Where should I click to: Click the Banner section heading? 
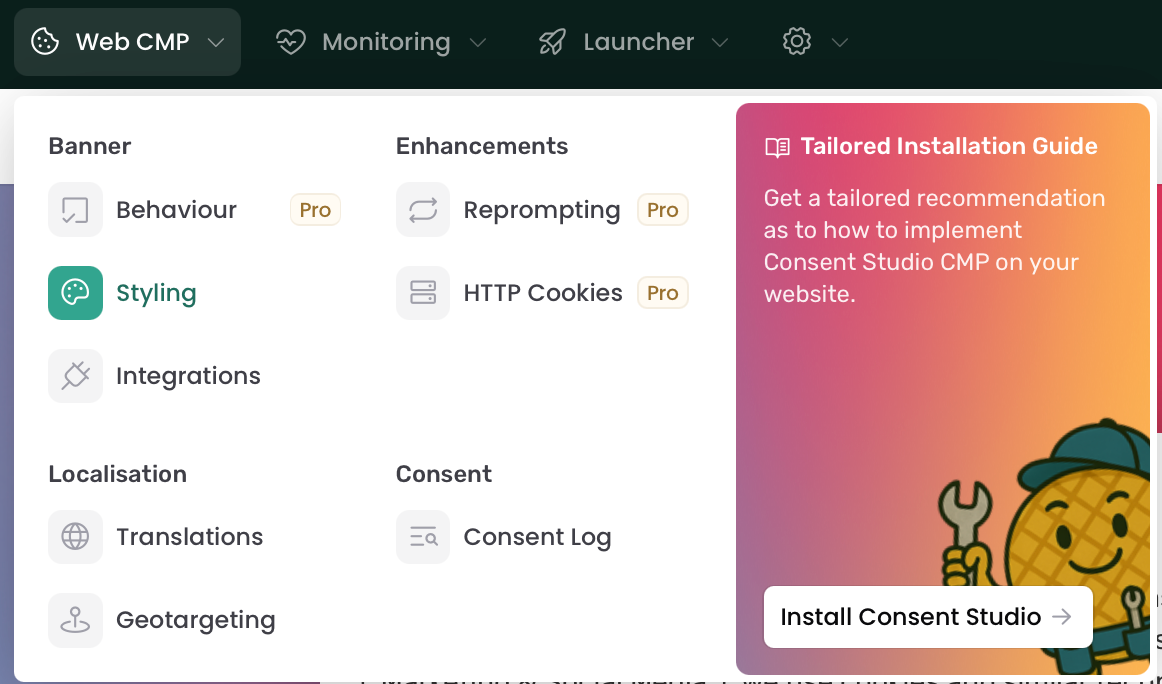point(90,146)
